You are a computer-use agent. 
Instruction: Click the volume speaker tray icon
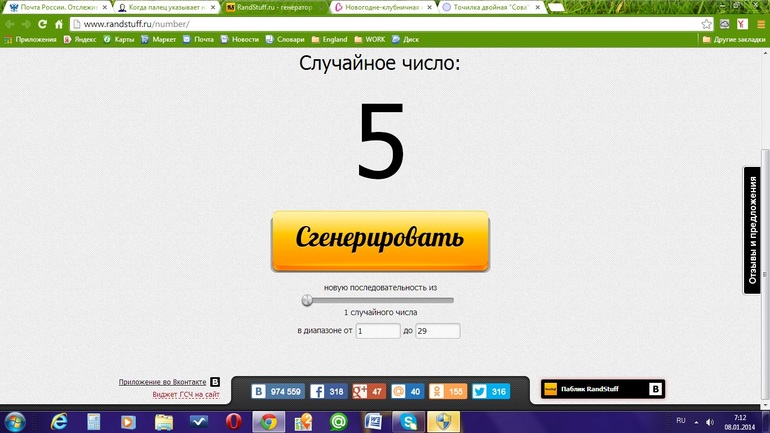pyautogui.click(x=710, y=422)
